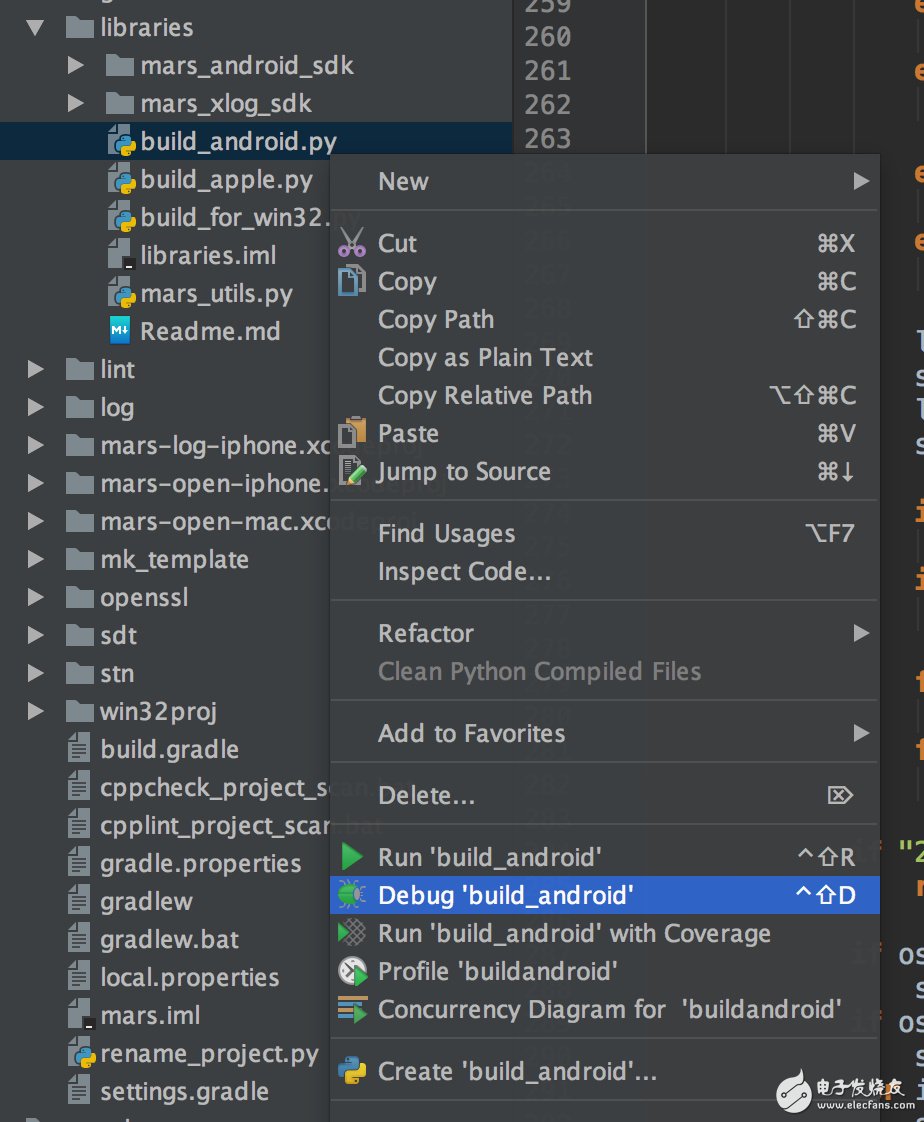Open rename_project.py in the tree
The width and height of the screenshot is (924, 1122).
click(x=209, y=1053)
